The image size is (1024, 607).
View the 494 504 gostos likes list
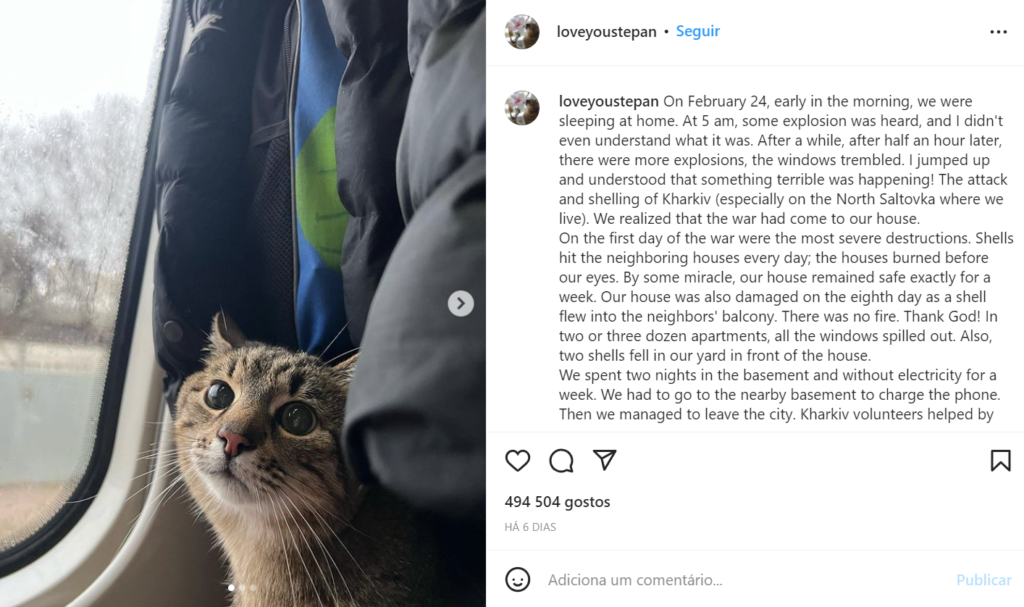point(557,502)
